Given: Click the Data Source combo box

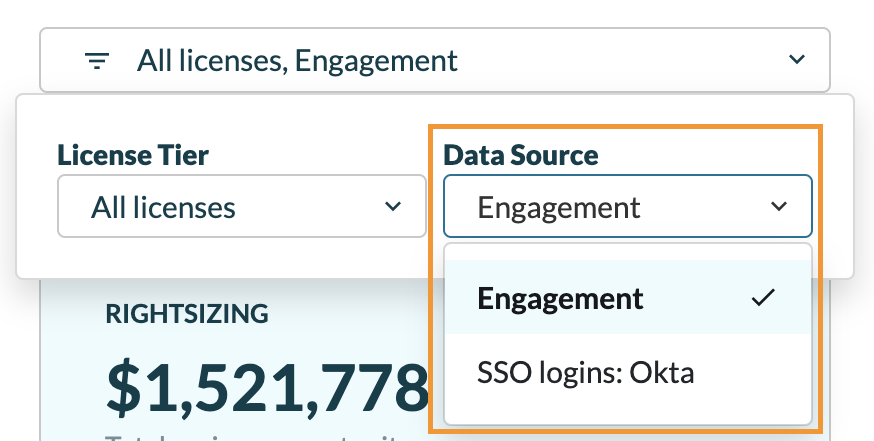Looking at the screenshot, I should 628,206.
